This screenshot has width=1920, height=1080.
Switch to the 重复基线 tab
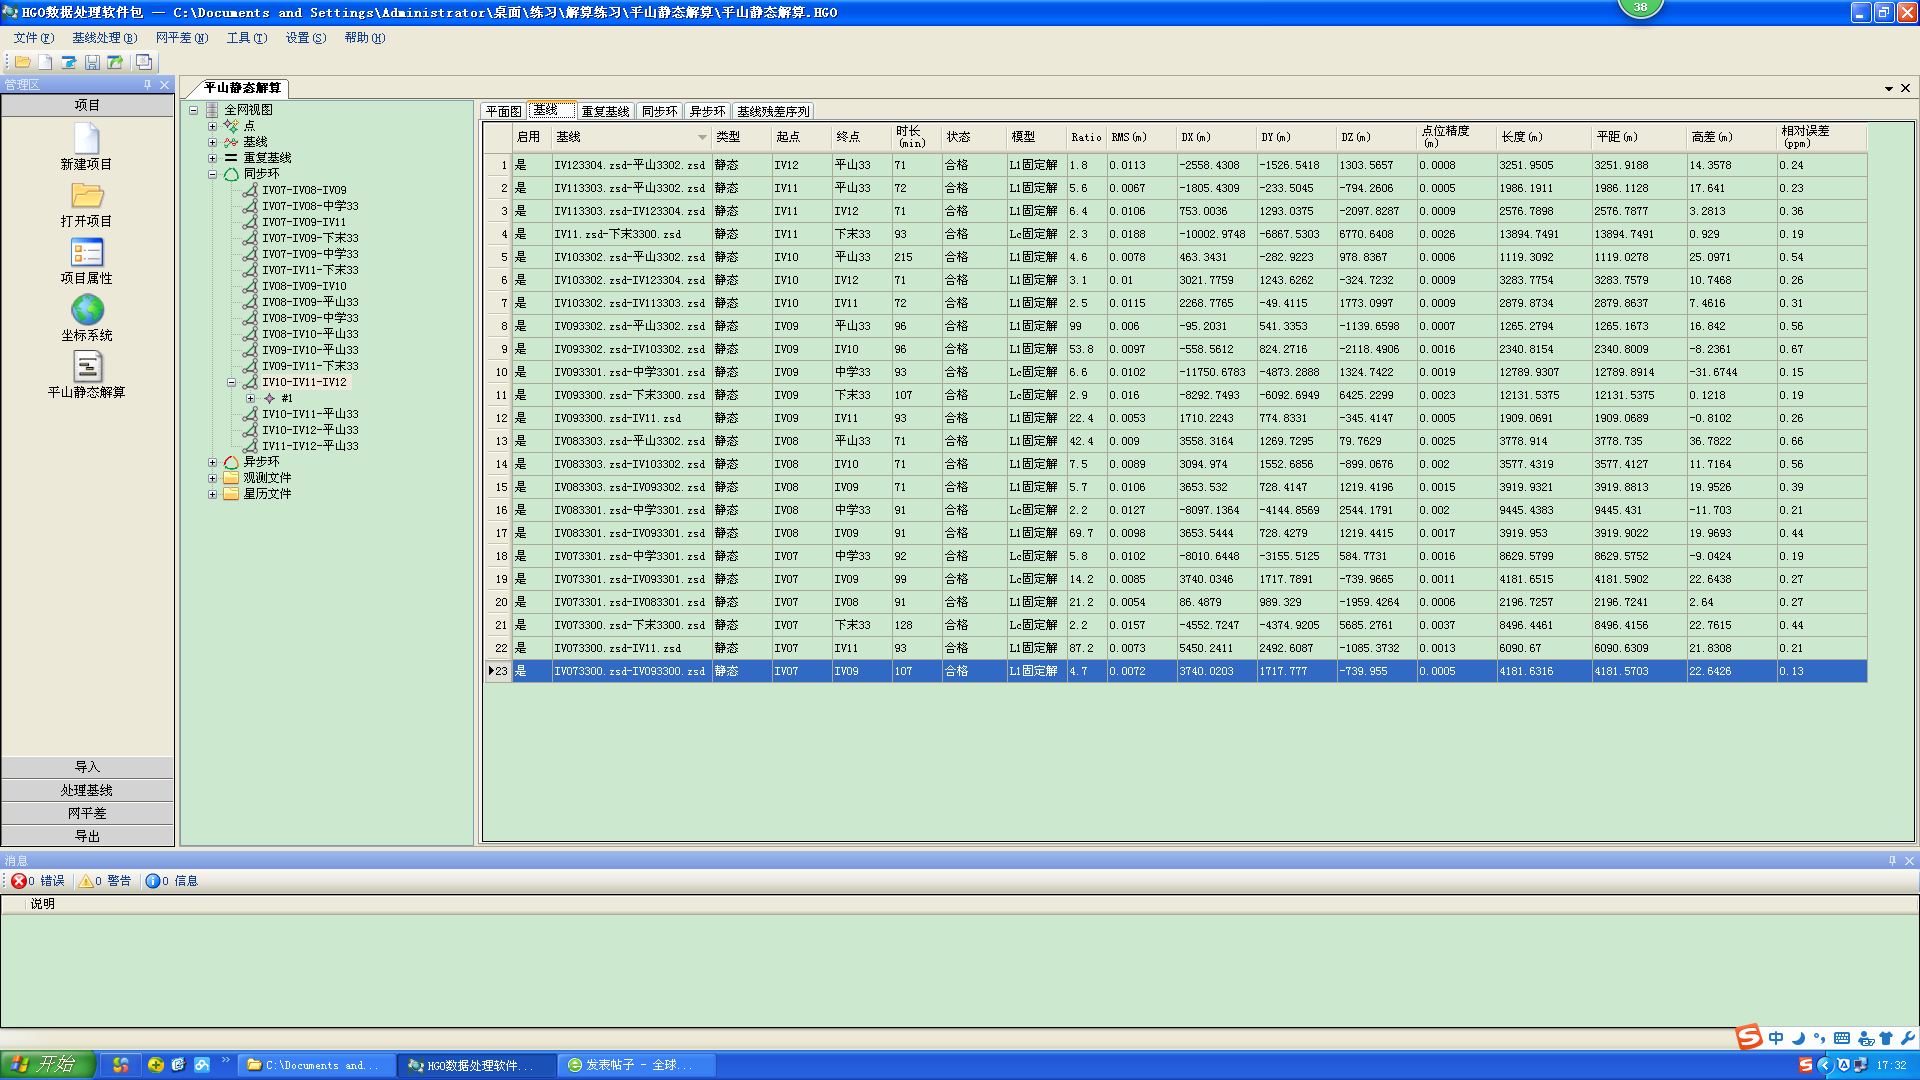605,111
